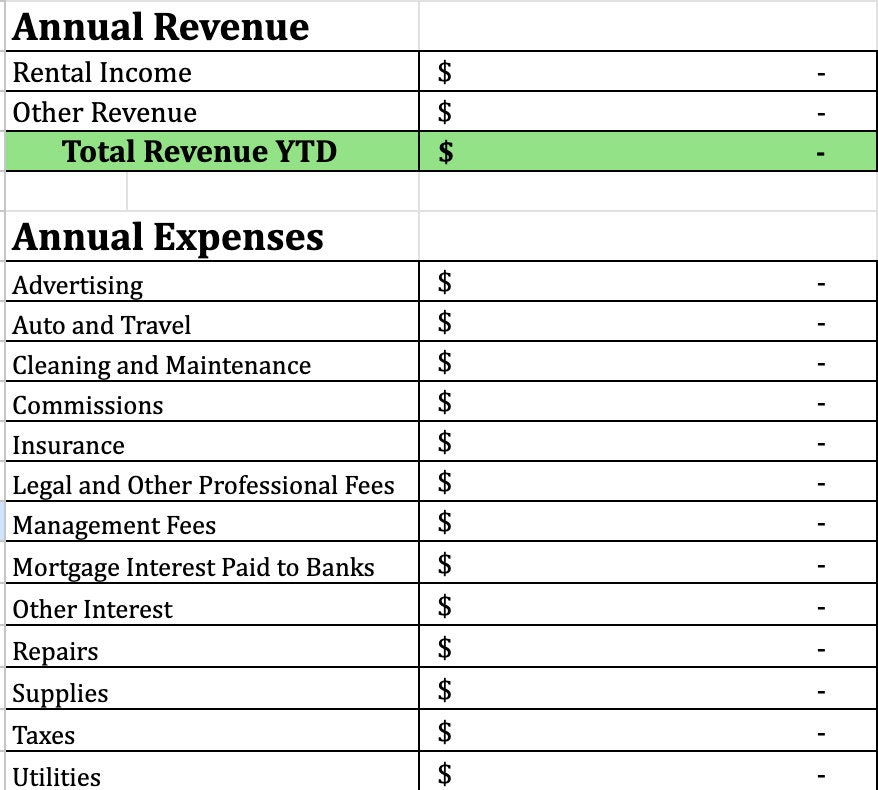Click the Rental Income label cell
Viewport: 878px width, 790px height.
pyautogui.click(x=102, y=73)
